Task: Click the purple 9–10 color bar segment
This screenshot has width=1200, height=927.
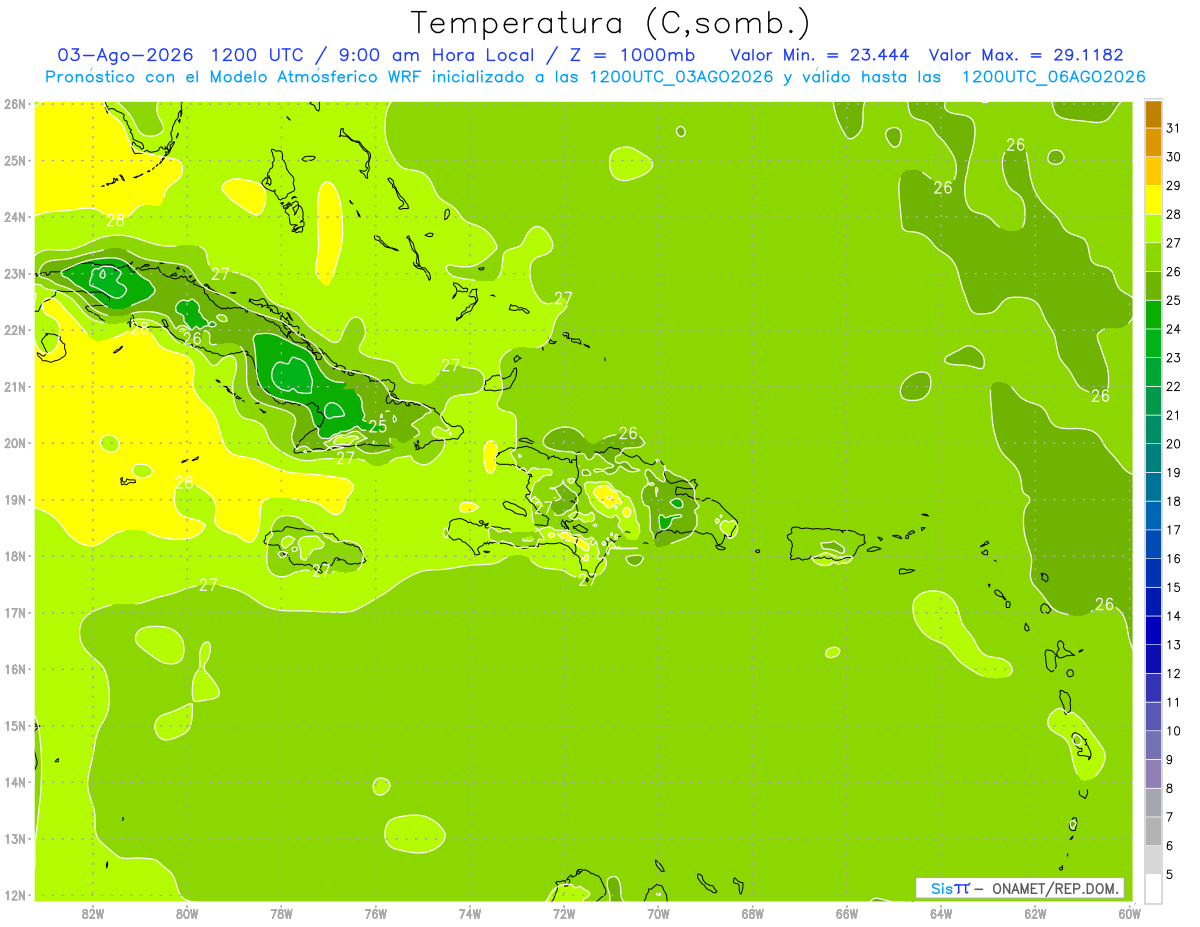Action: (x=1153, y=744)
